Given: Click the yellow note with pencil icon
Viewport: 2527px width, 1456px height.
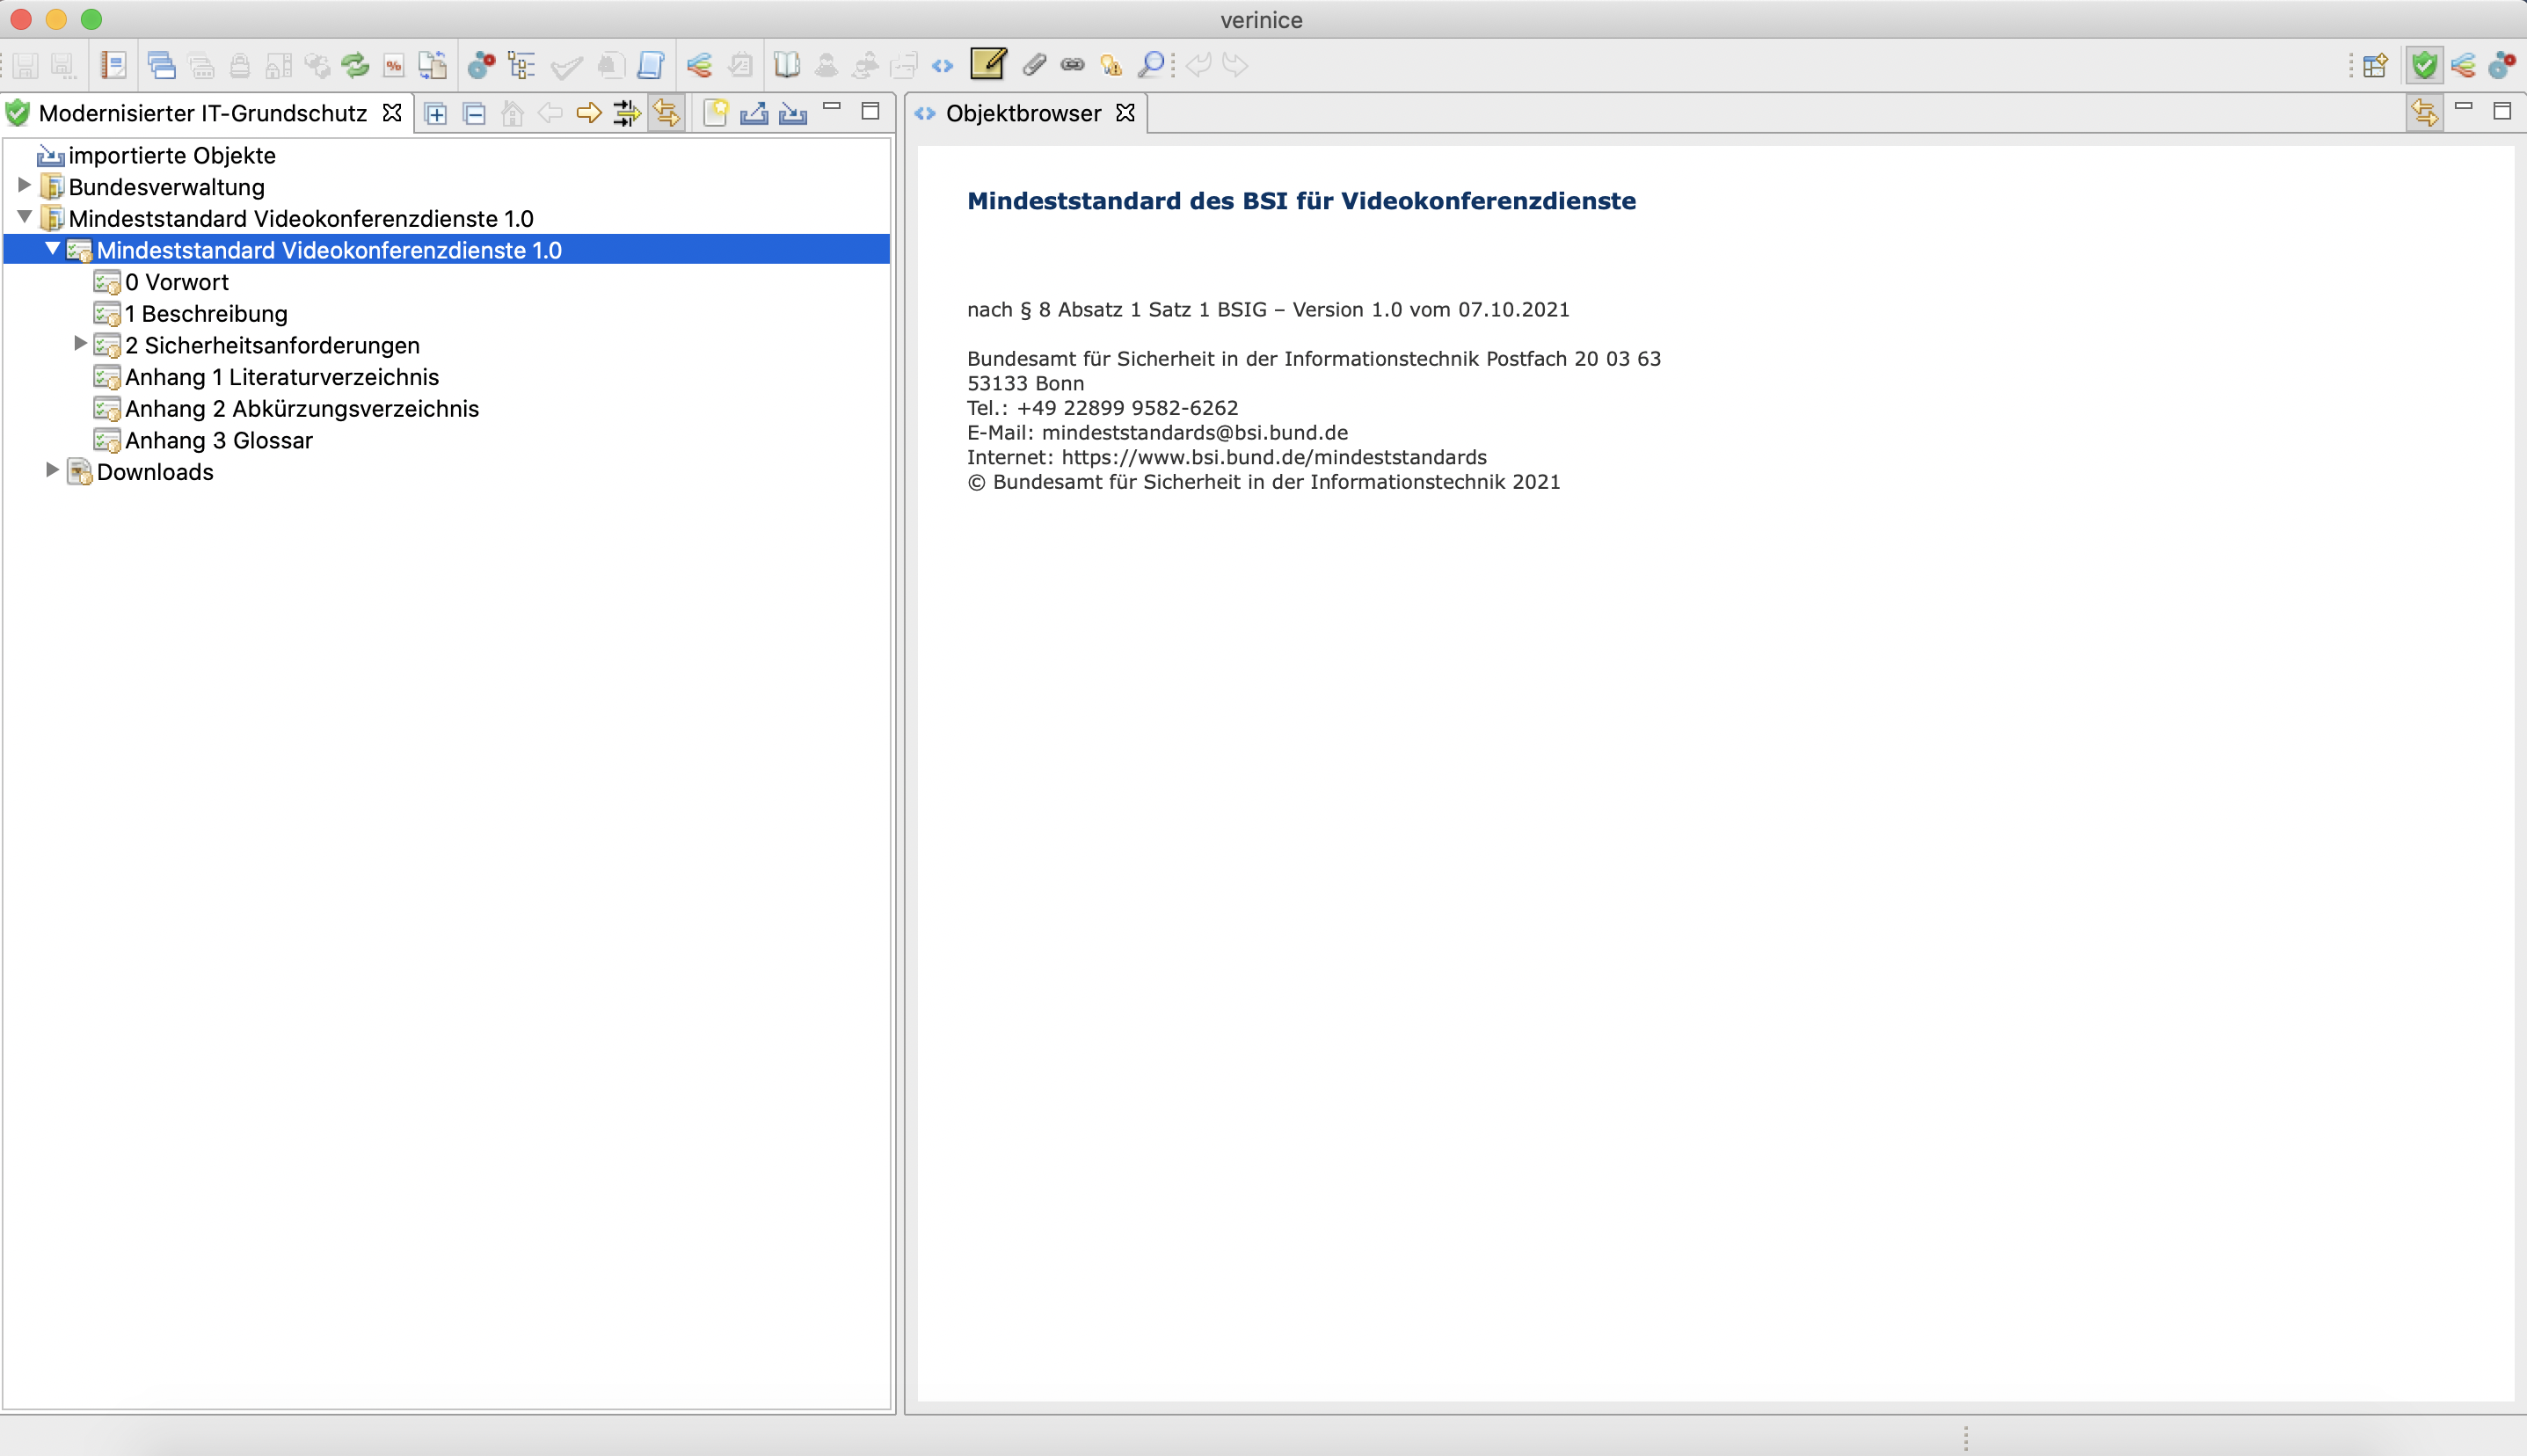Looking at the screenshot, I should (x=988, y=64).
